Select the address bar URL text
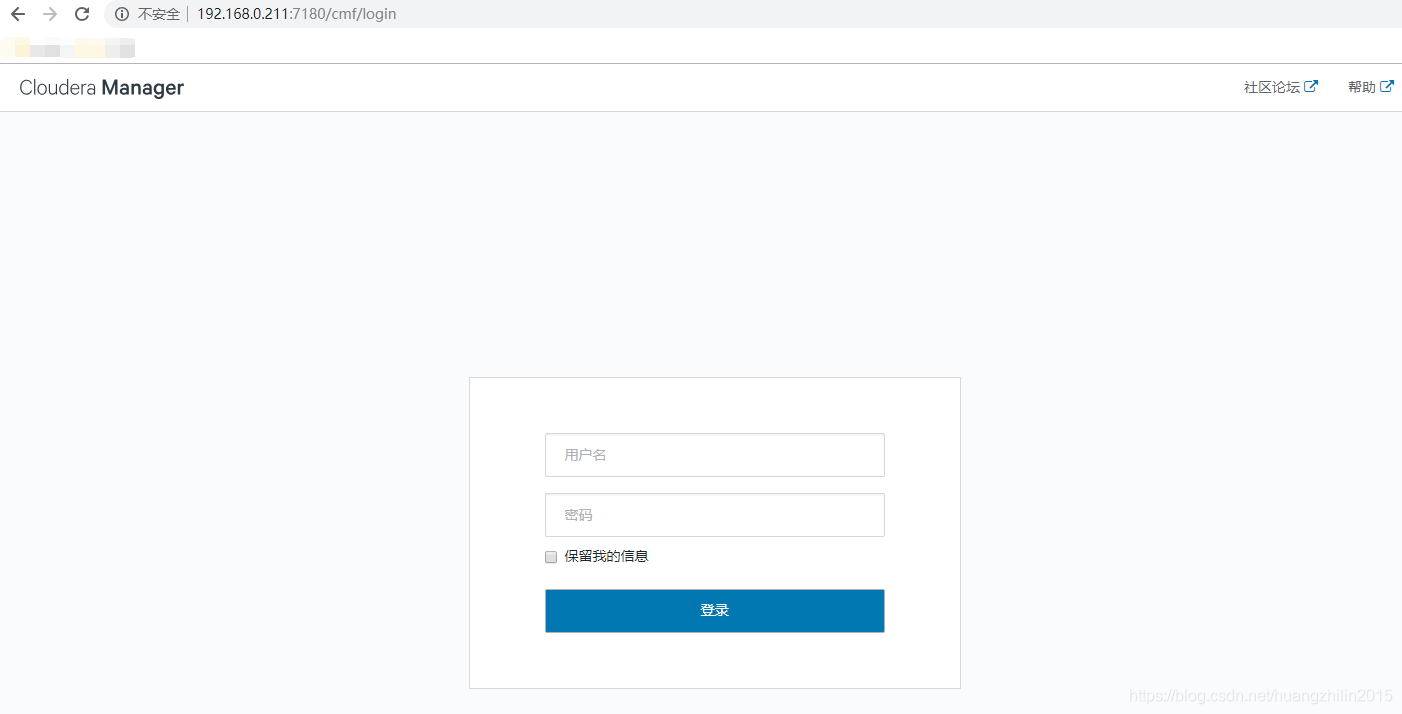1402x714 pixels. pyautogui.click(x=296, y=14)
